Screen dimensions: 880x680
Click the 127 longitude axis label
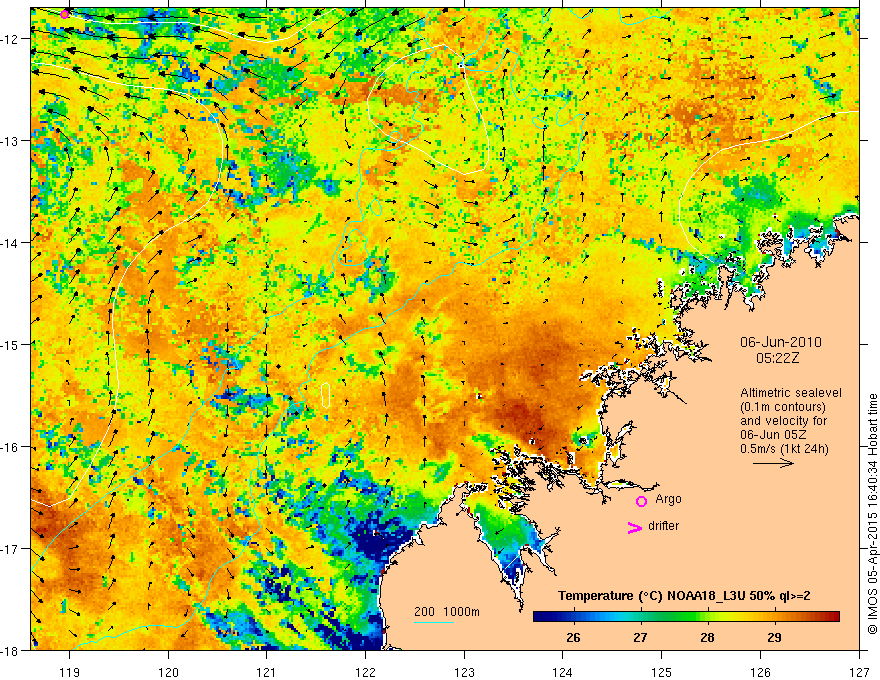[x=859, y=672]
